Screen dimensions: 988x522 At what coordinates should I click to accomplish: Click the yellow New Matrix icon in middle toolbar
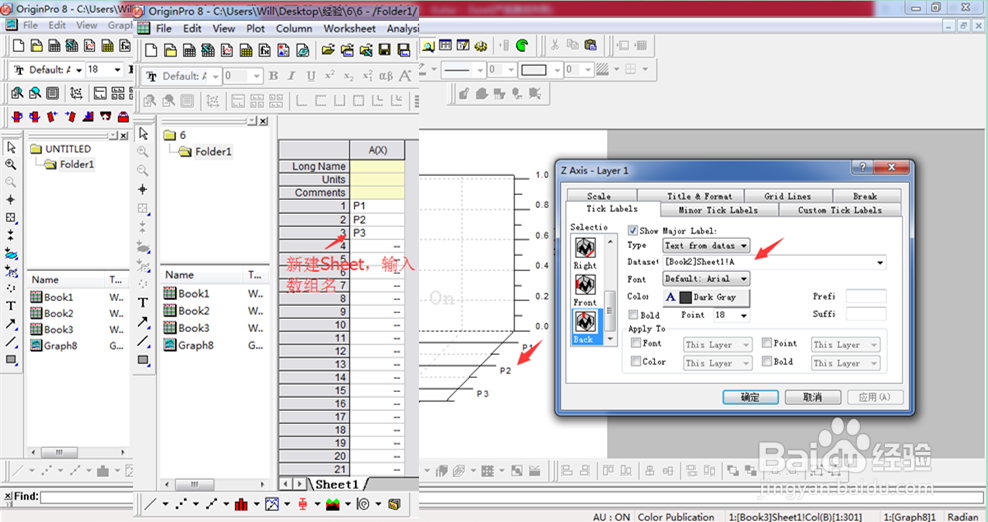coord(246,51)
